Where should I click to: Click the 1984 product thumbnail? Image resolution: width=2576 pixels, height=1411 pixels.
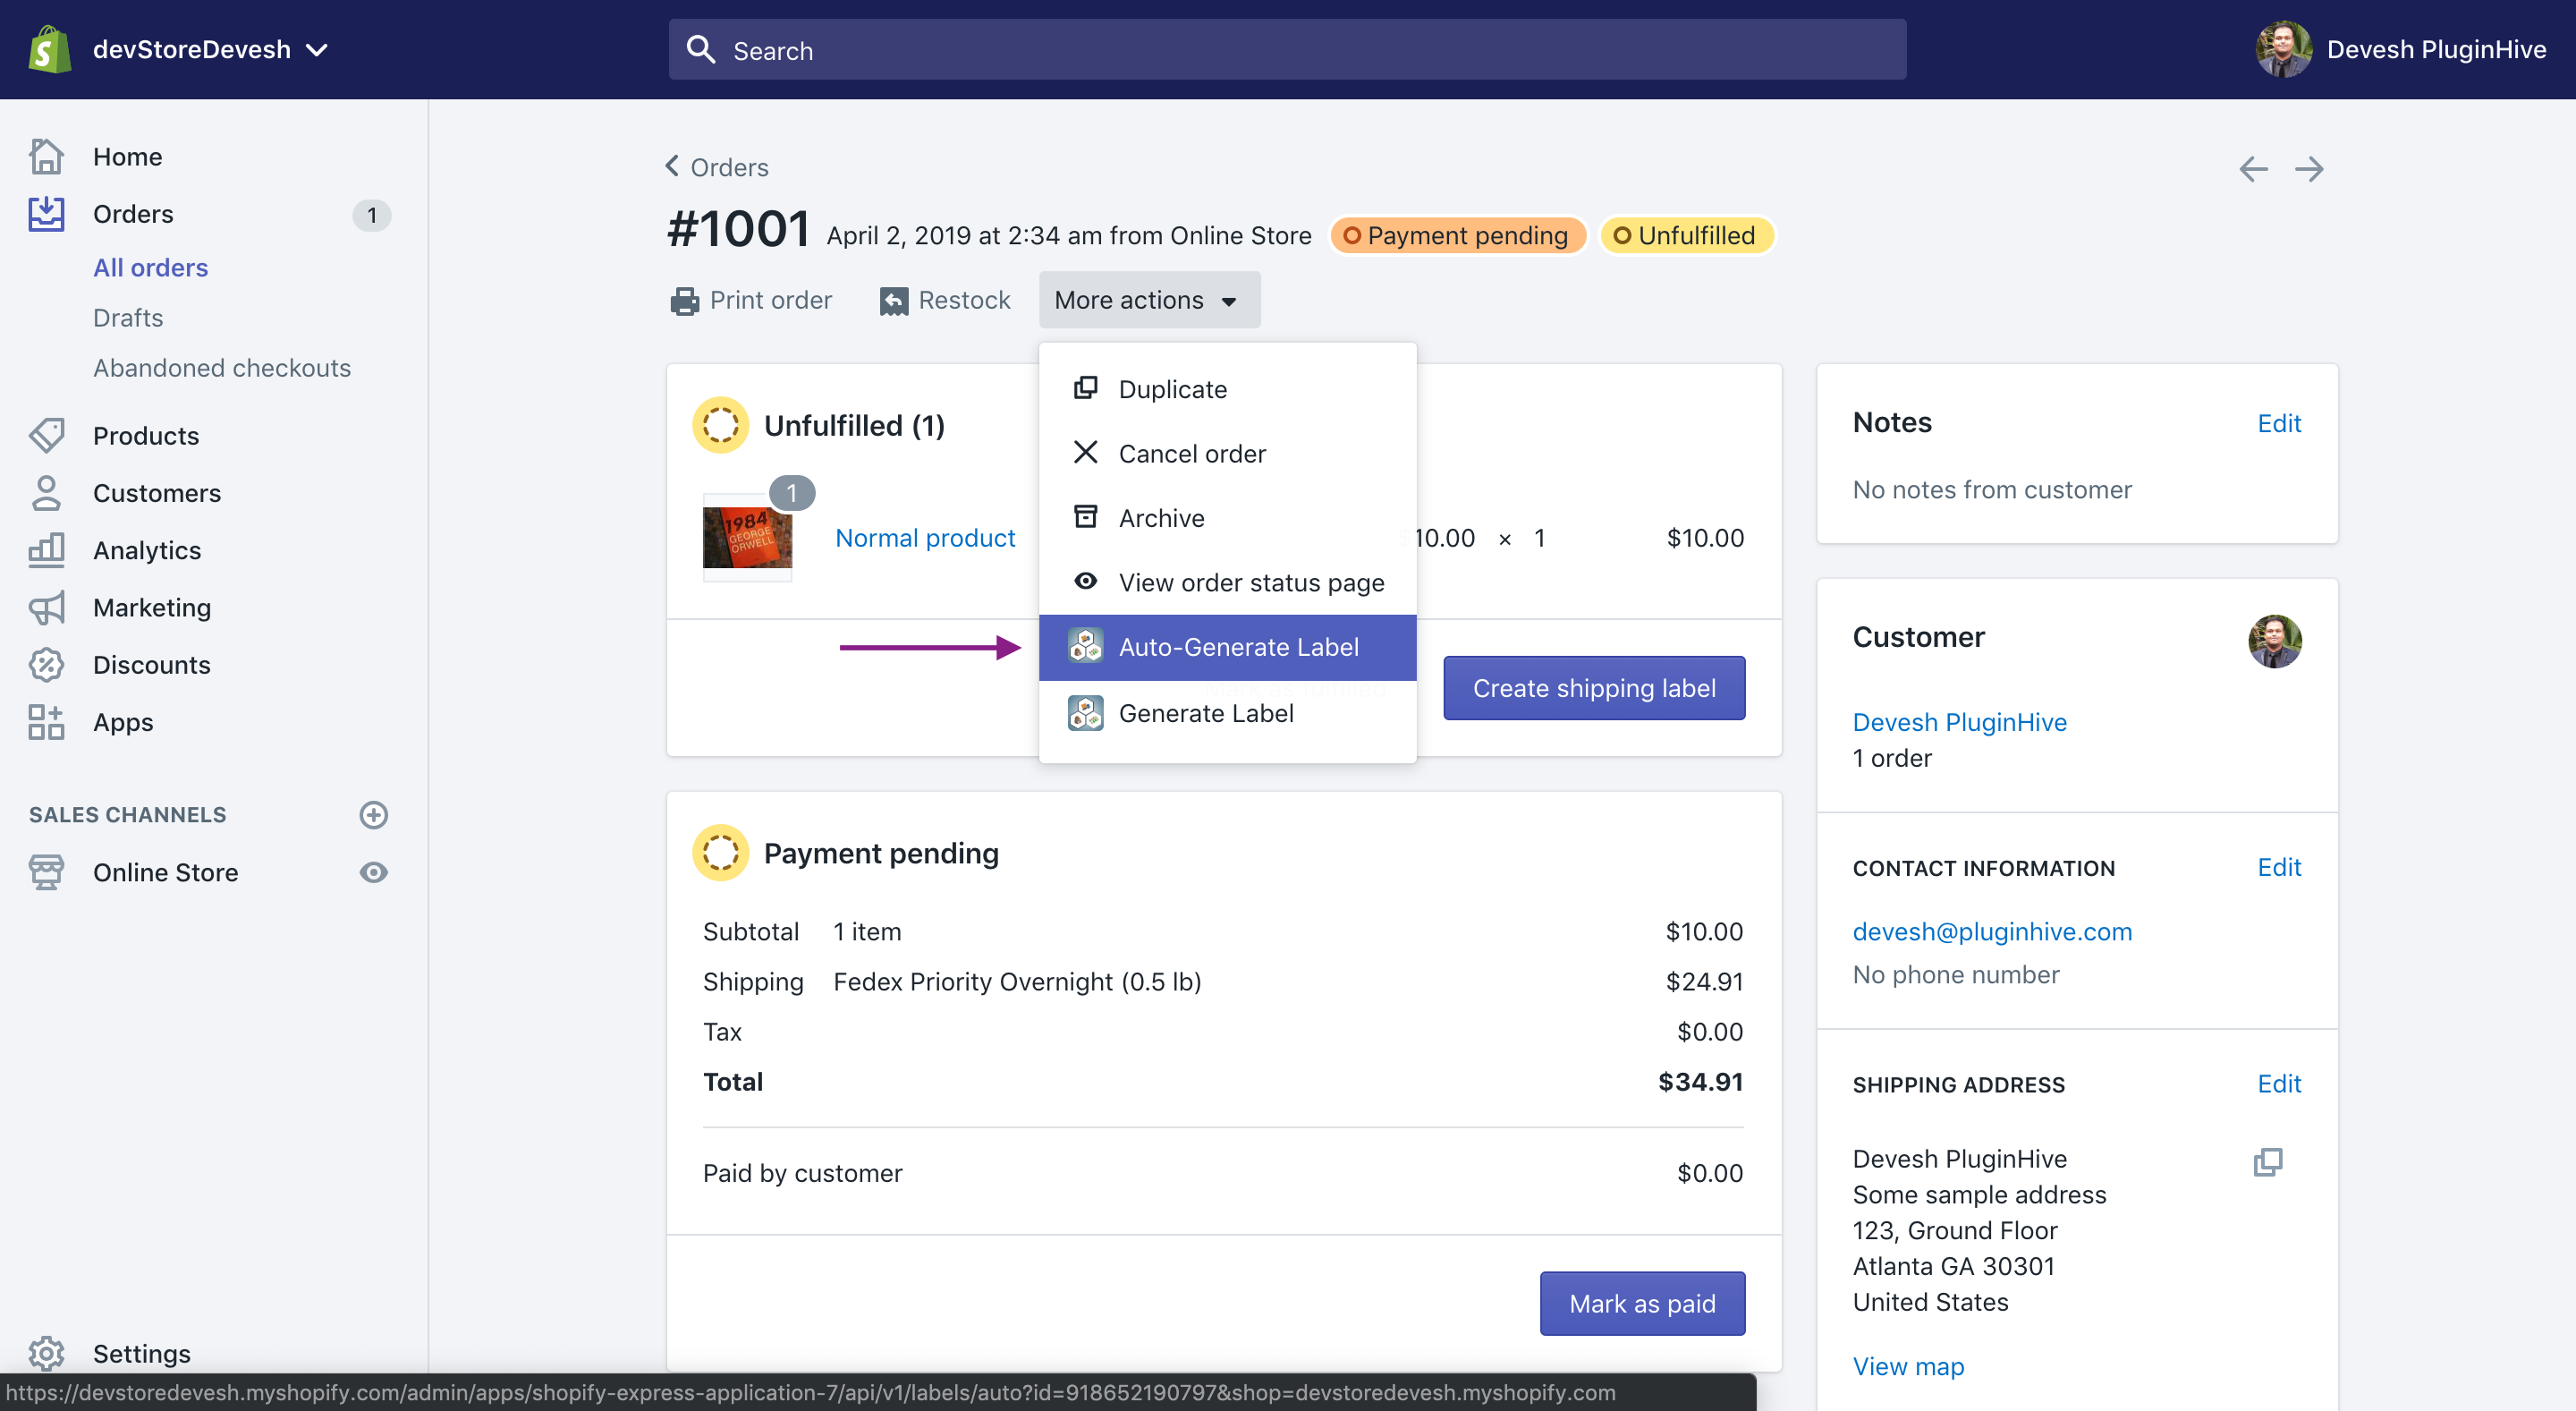click(747, 537)
